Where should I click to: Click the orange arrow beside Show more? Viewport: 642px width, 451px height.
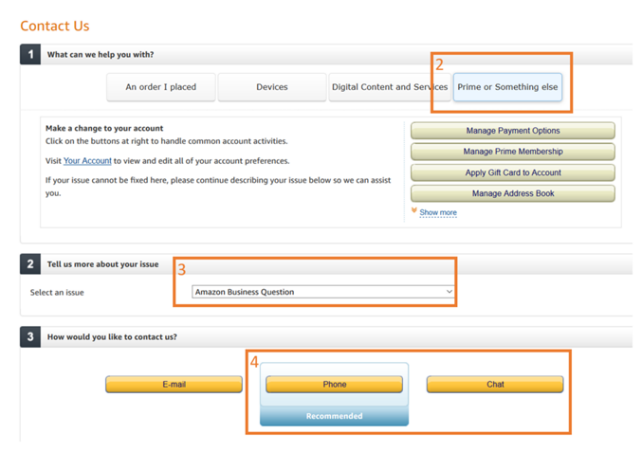click(x=414, y=212)
